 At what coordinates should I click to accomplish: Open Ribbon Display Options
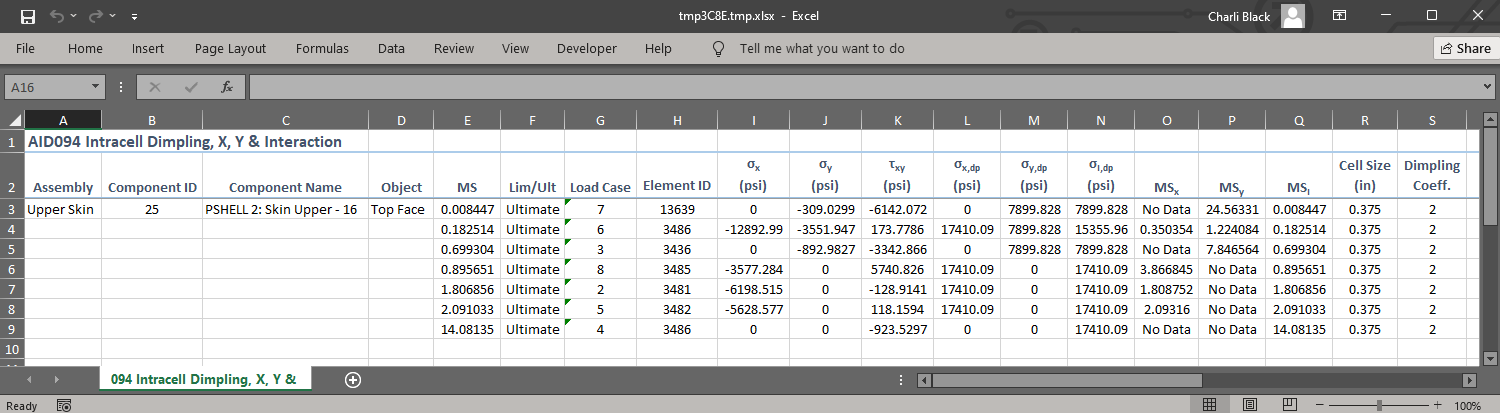tap(1339, 16)
